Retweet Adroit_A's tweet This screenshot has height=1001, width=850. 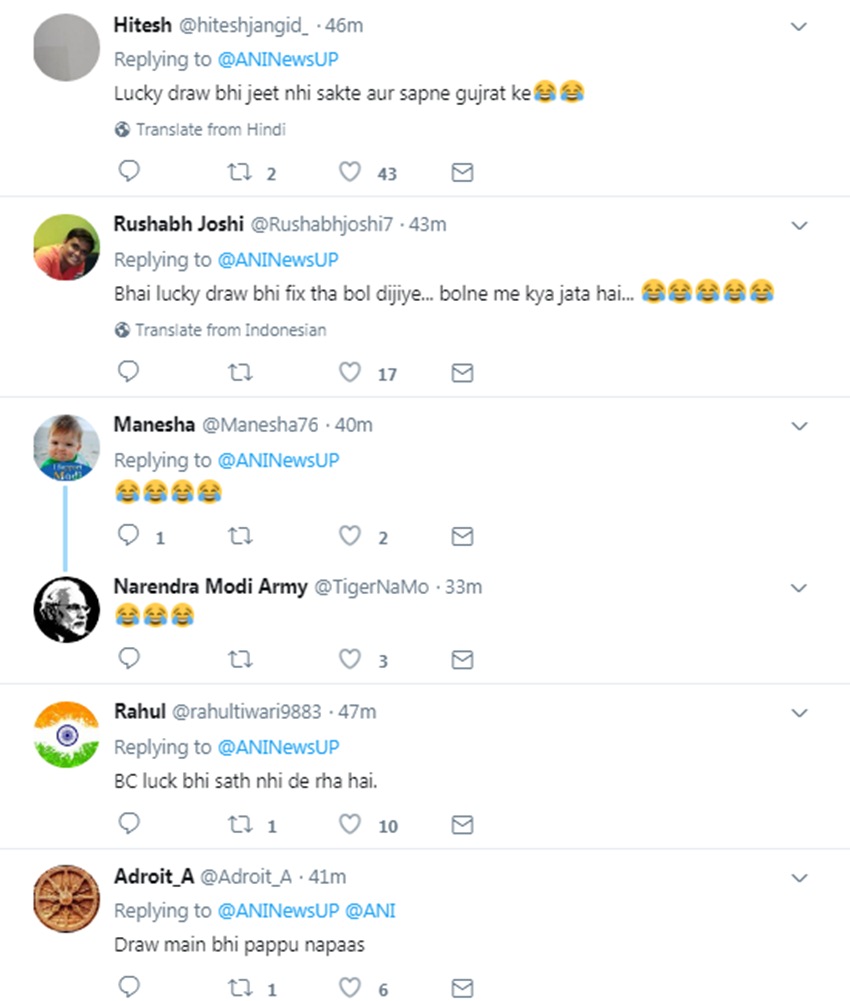pyautogui.click(x=239, y=989)
